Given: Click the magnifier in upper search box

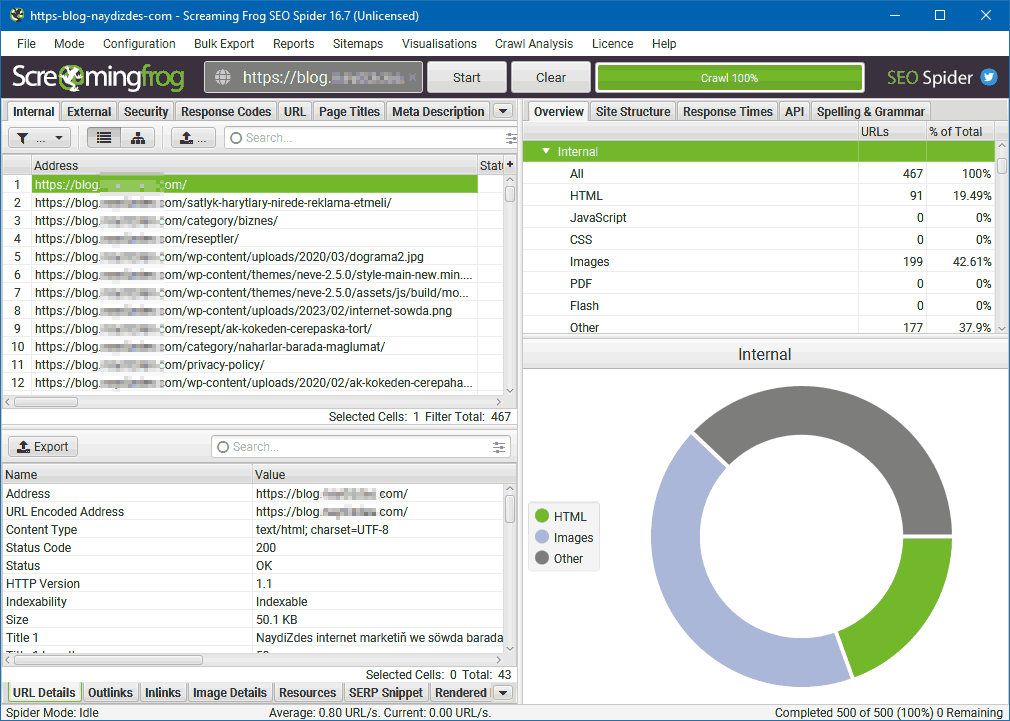Looking at the screenshot, I should (x=236, y=138).
